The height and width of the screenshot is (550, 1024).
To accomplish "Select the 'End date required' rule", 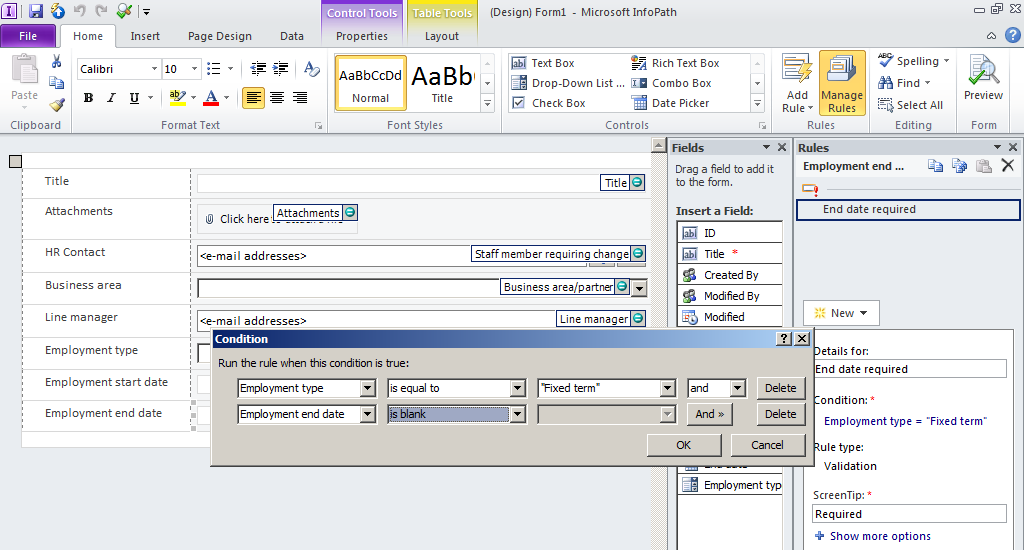I will 908,210.
